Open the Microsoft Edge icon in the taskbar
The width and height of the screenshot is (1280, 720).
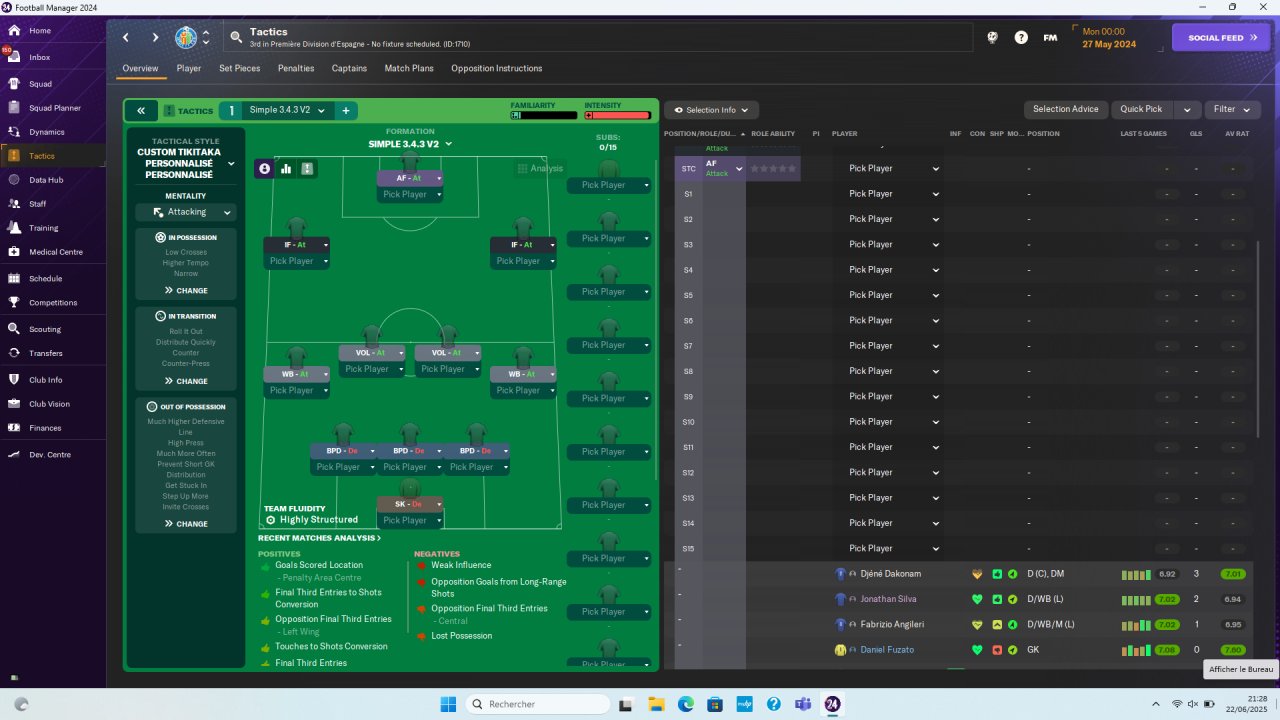tap(686, 704)
